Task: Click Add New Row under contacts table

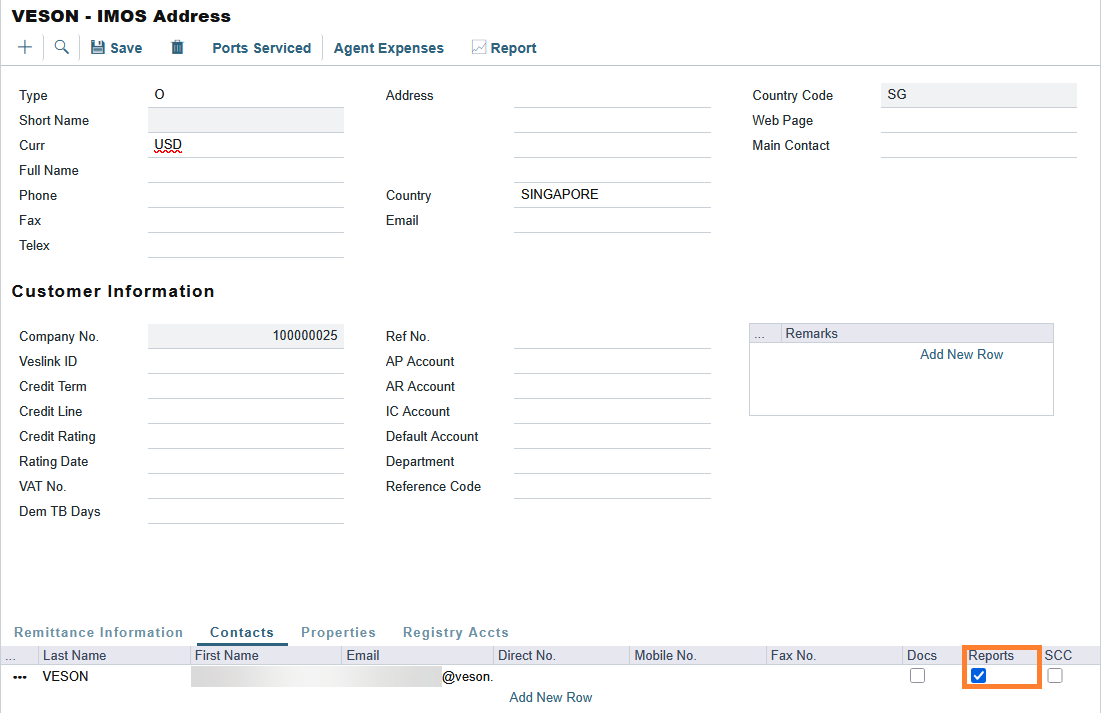Action: (x=550, y=698)
